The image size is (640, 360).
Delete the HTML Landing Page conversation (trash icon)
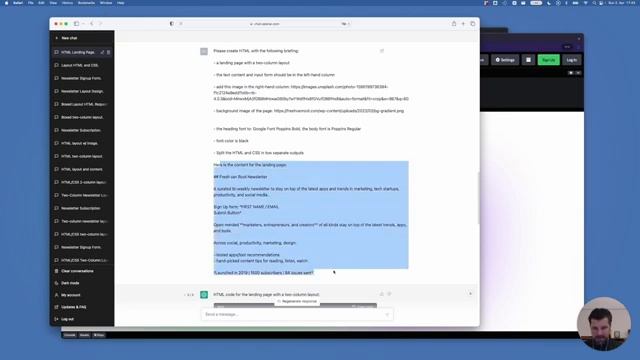tap(109, 52)
